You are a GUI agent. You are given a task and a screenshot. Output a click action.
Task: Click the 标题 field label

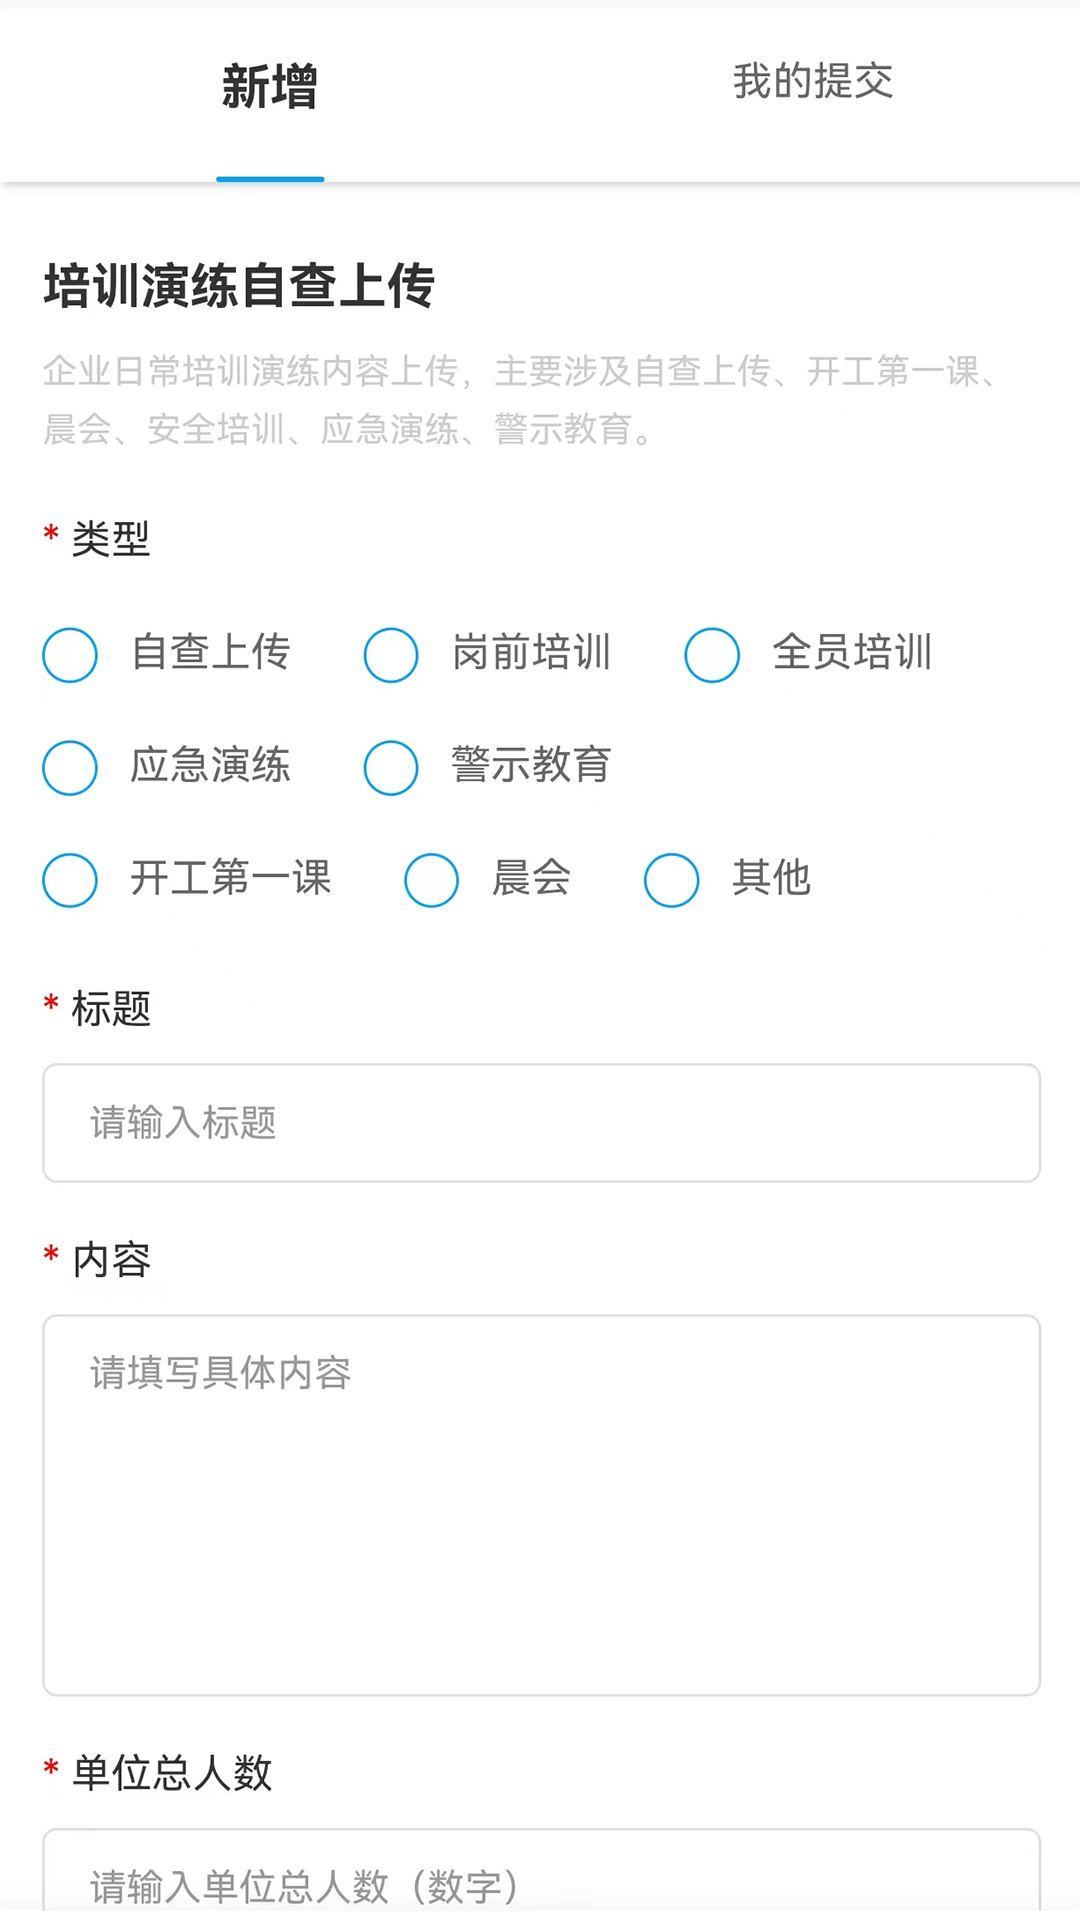(110, 1009)
